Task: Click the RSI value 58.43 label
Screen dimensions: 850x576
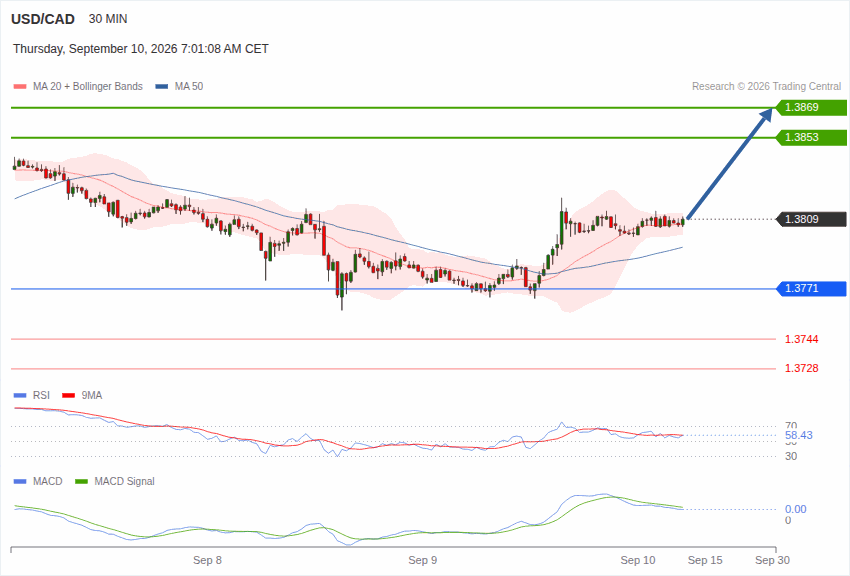Action: pos(799,435)
